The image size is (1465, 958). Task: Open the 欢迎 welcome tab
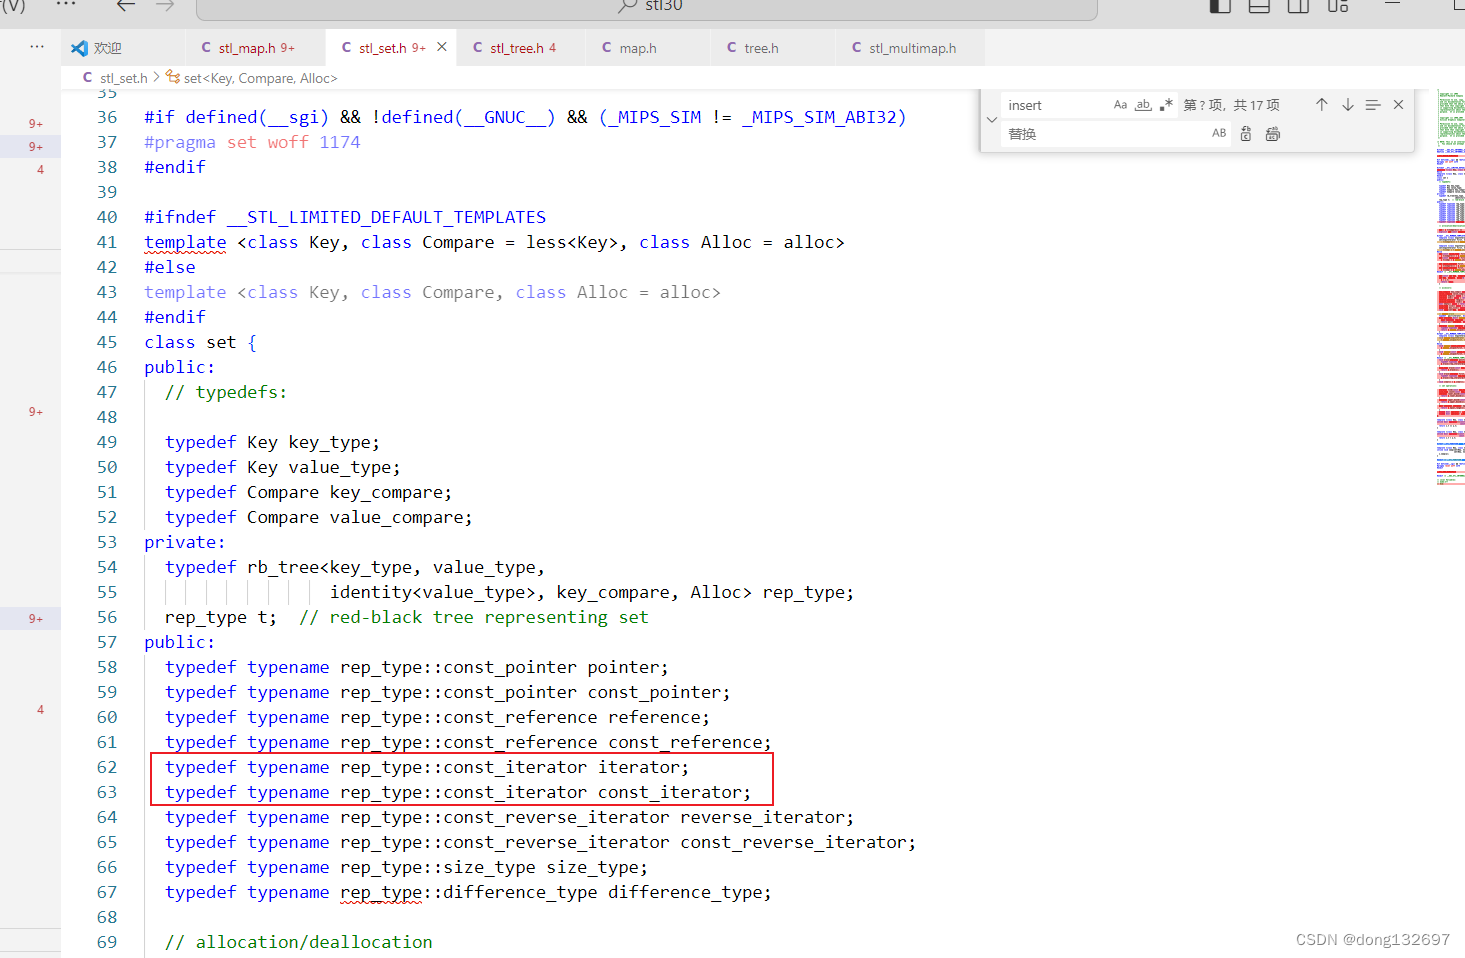click(x=122, y=48)
